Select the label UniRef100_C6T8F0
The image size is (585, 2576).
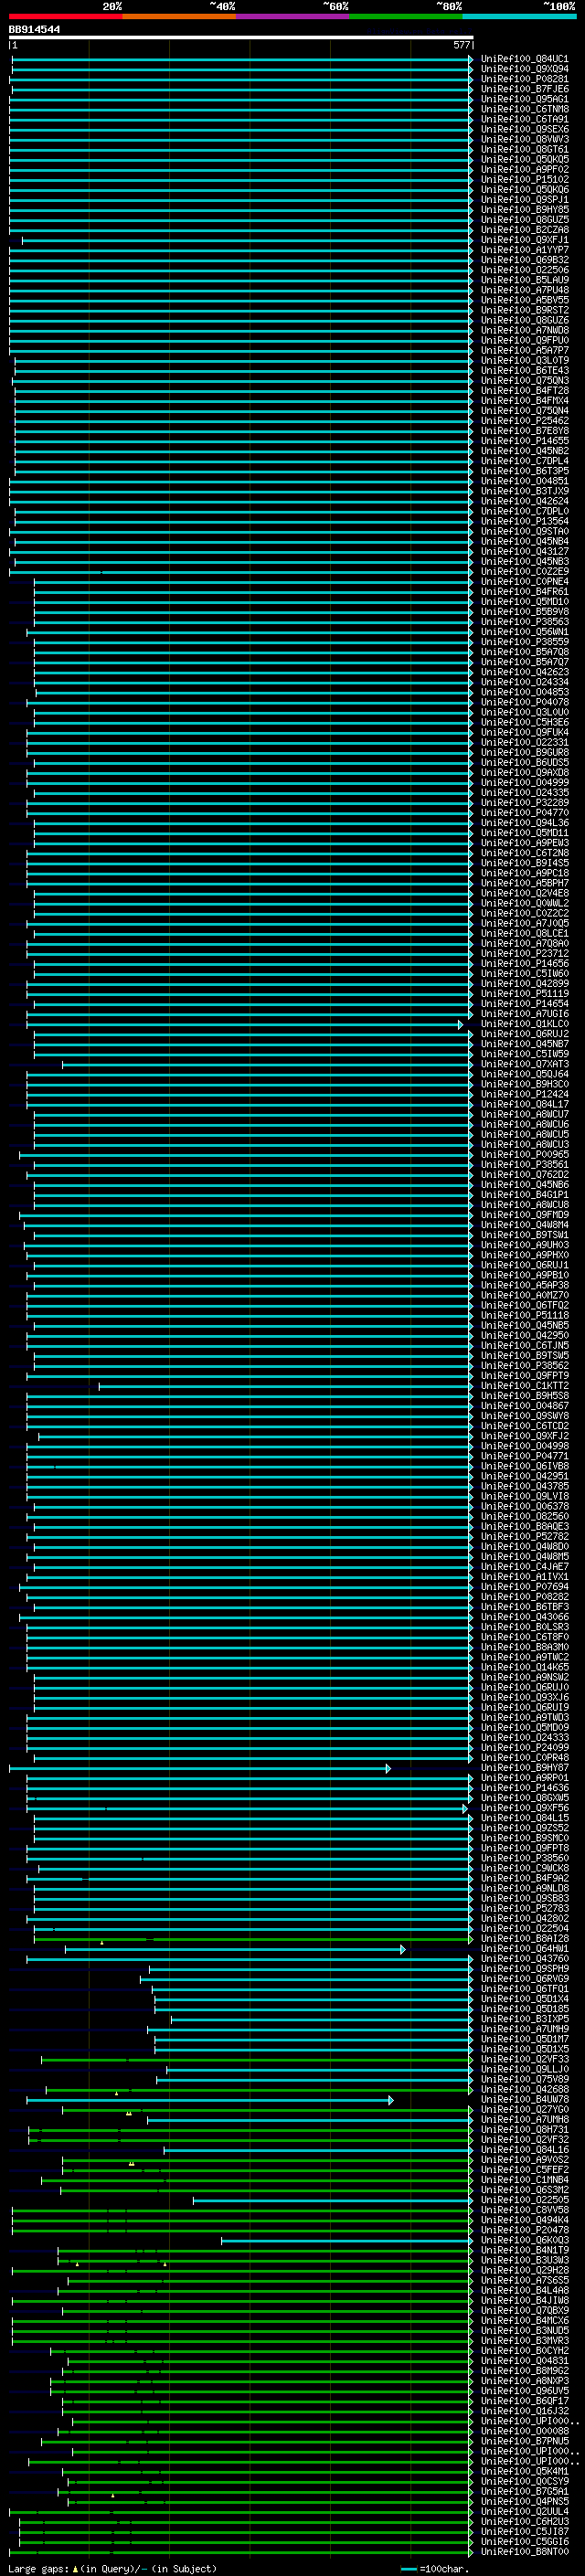(x=525, y=1637)
